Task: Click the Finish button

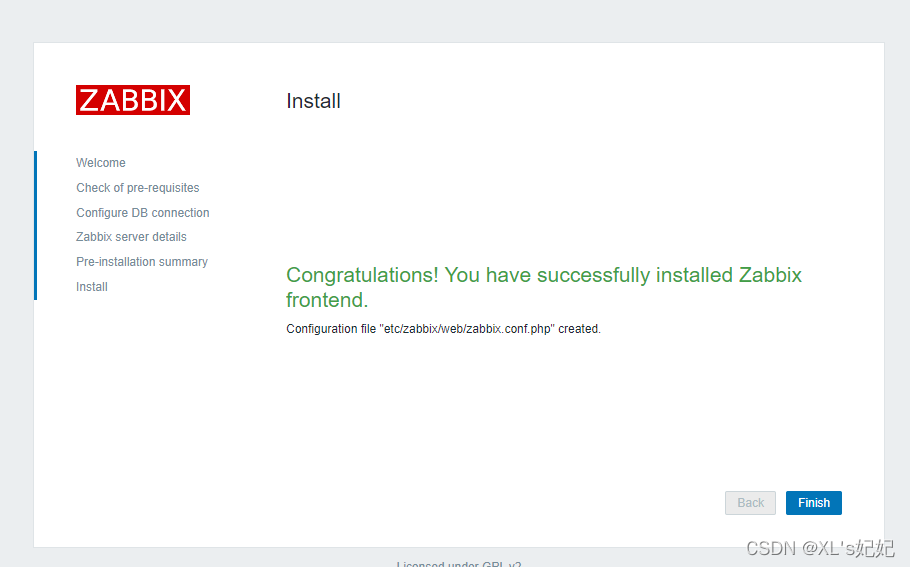Action: pos(814,503)
